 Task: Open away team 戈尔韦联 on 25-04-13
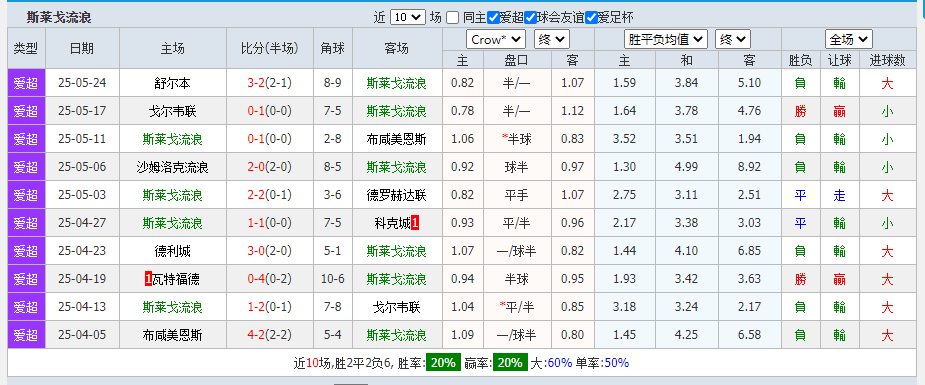pos(396,307)
